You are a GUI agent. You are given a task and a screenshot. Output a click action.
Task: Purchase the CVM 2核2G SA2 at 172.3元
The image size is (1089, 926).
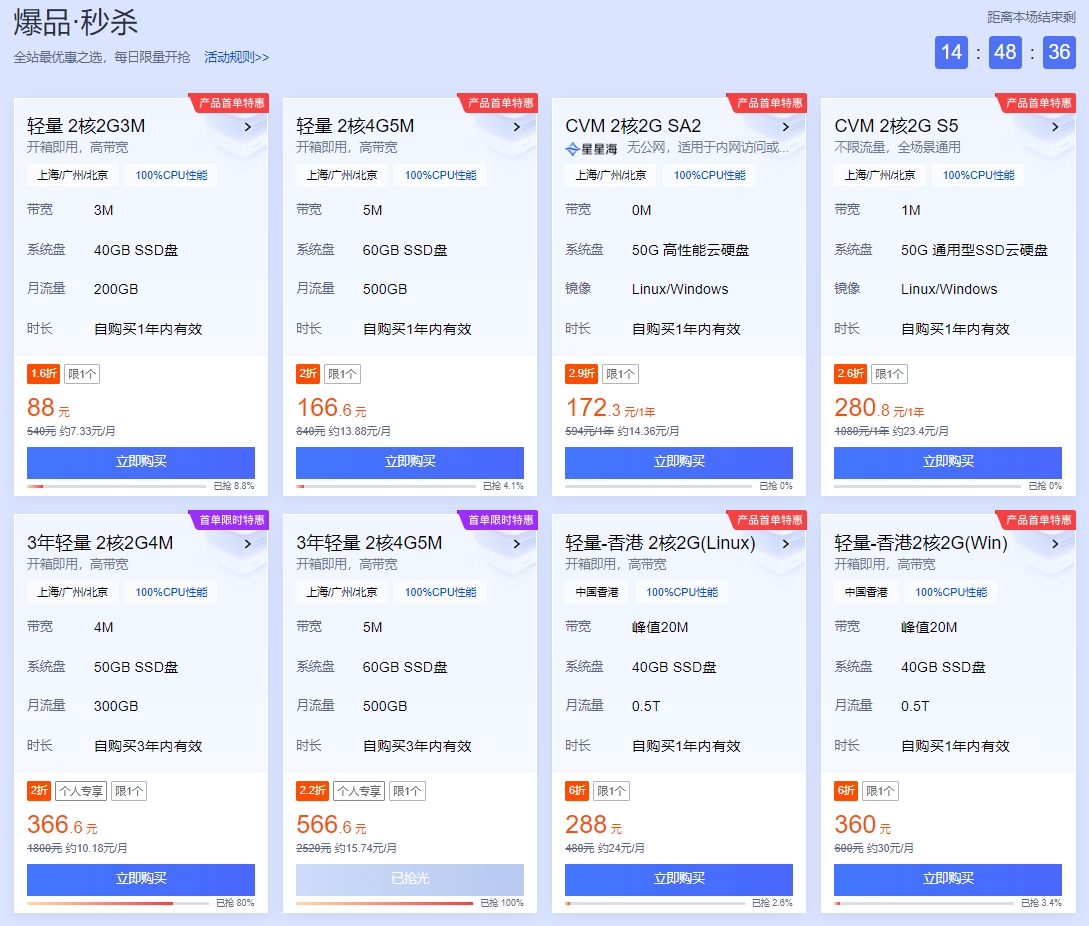[679, 462]
